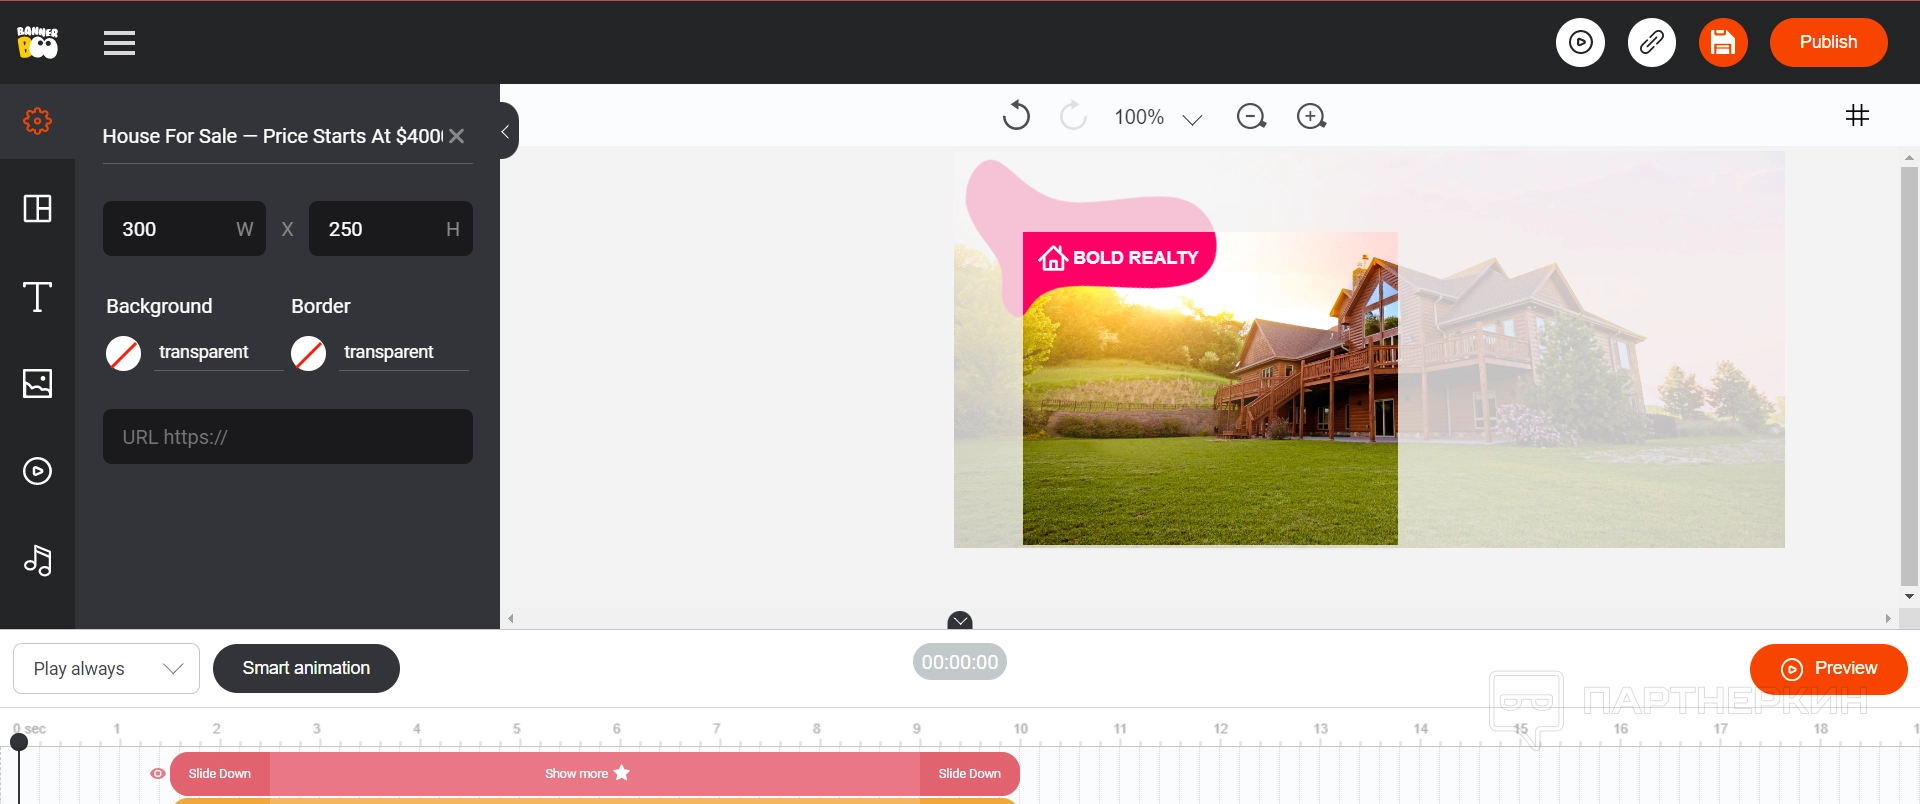Click the canvas scroll down arrow
This screenshot has height=804, width=1920.
[x=1909, y=597]
